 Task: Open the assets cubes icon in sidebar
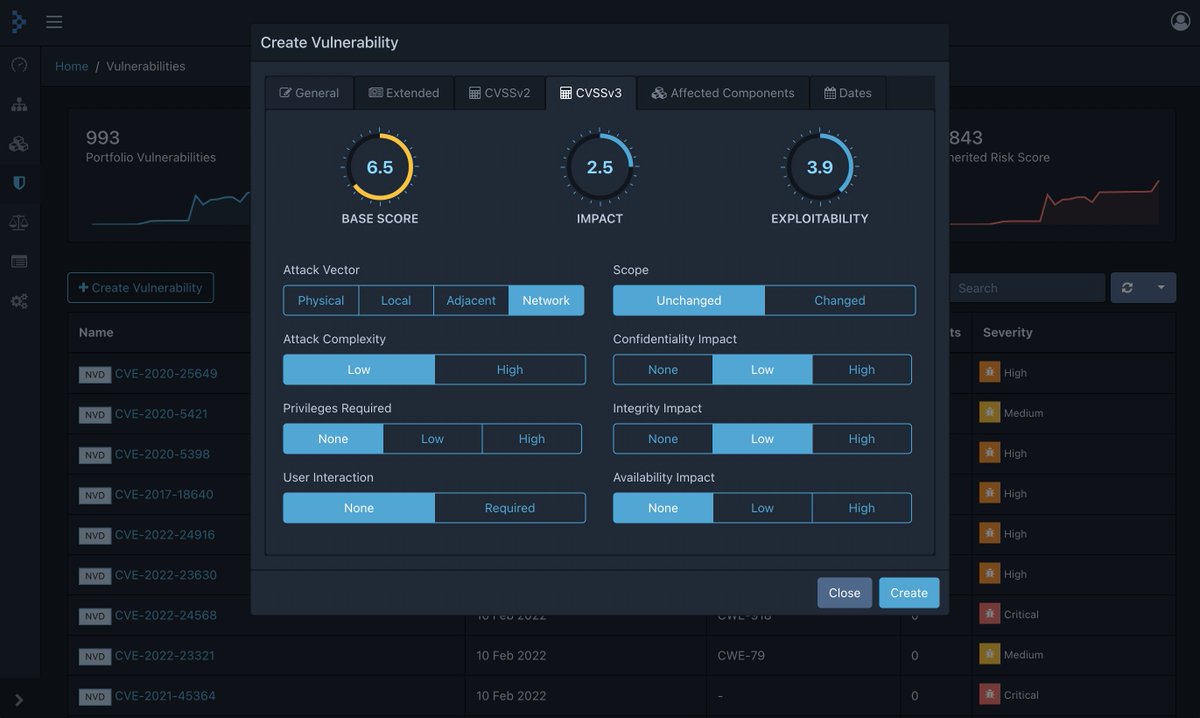(19, 142)
